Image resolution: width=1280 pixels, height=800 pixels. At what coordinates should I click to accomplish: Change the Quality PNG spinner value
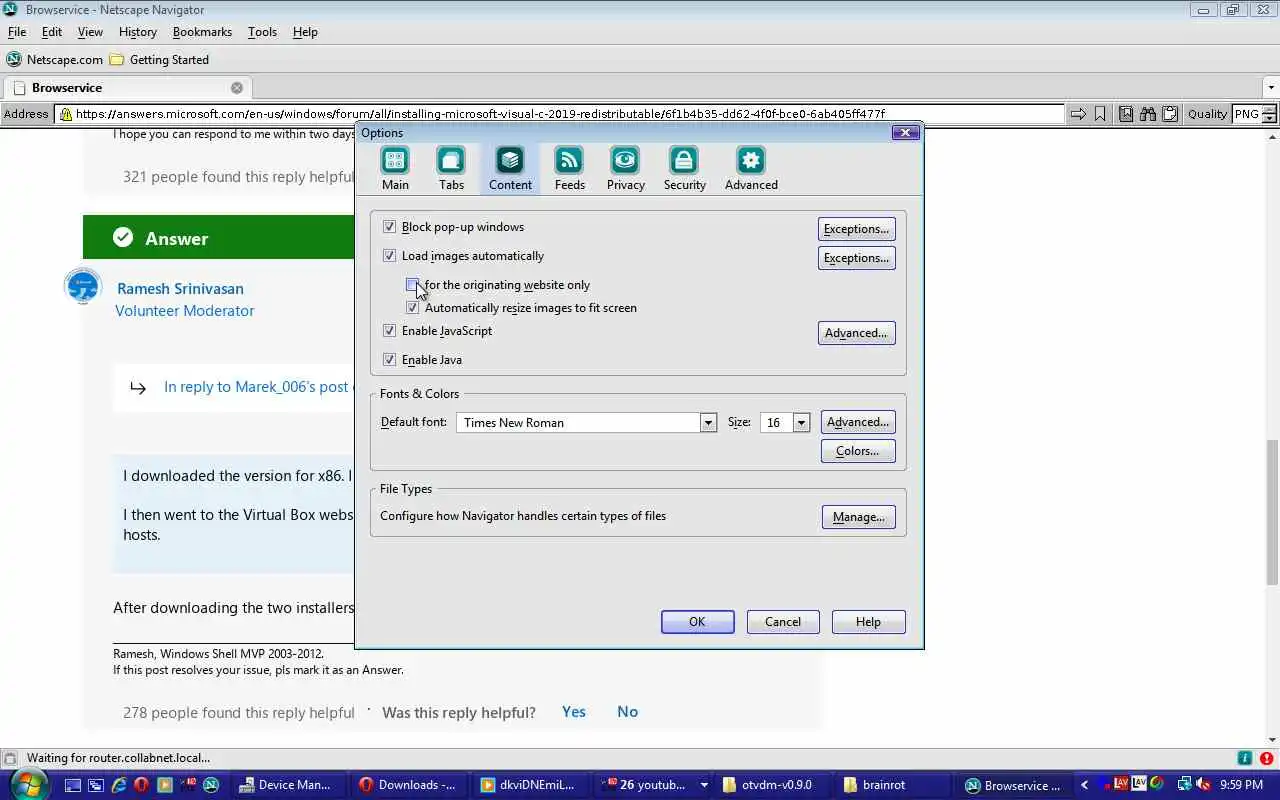[1270, 114]
